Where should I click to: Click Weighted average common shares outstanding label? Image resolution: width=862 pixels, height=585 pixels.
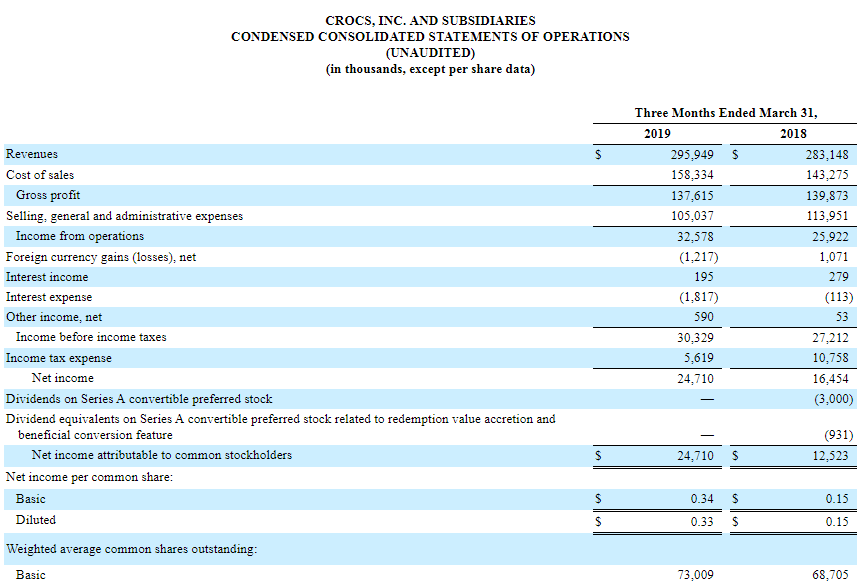coord(131,549)
